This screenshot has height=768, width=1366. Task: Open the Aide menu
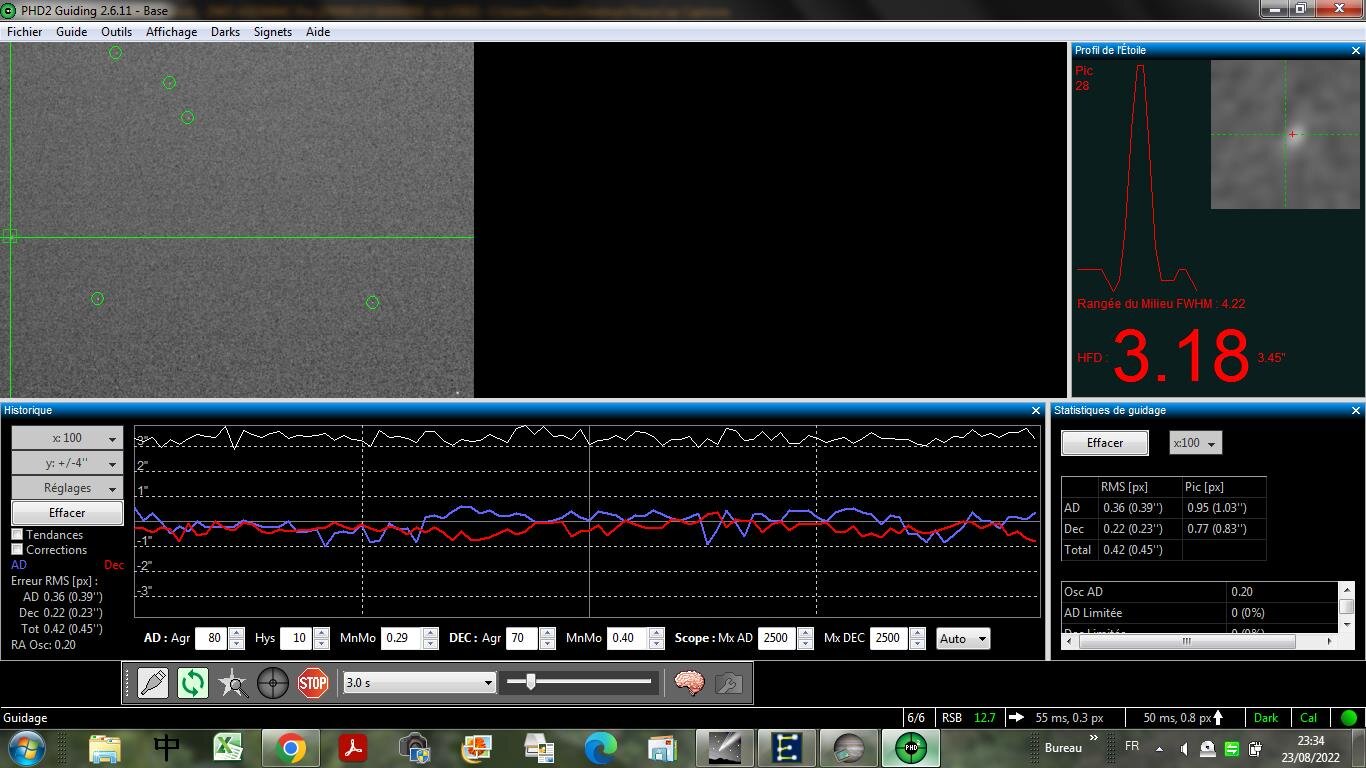(x=318, y=32)
